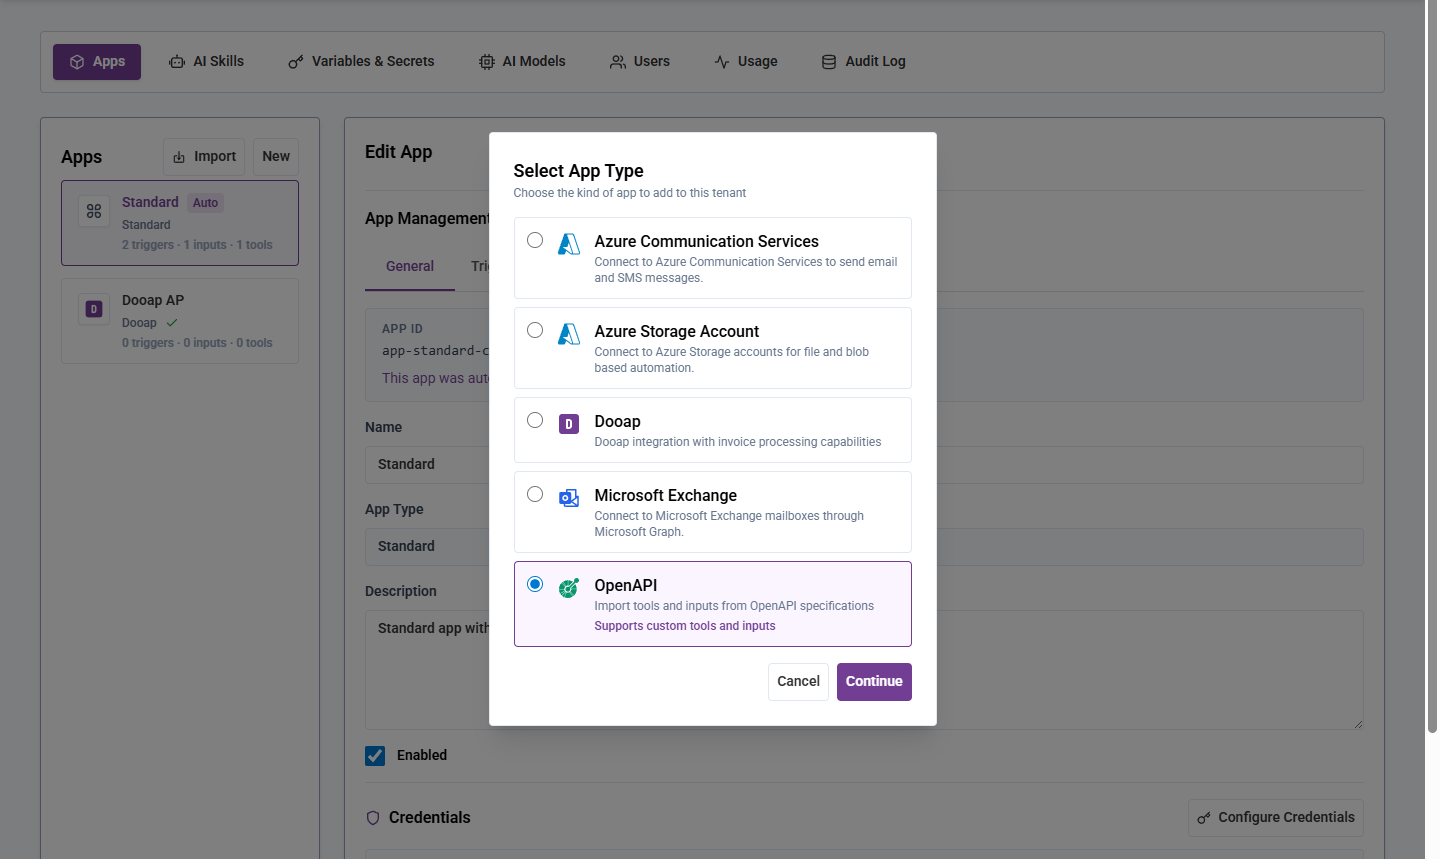Confirm selection with the Continue button
The height and width of the screenshot is (859, 1440).
(874, 682)
